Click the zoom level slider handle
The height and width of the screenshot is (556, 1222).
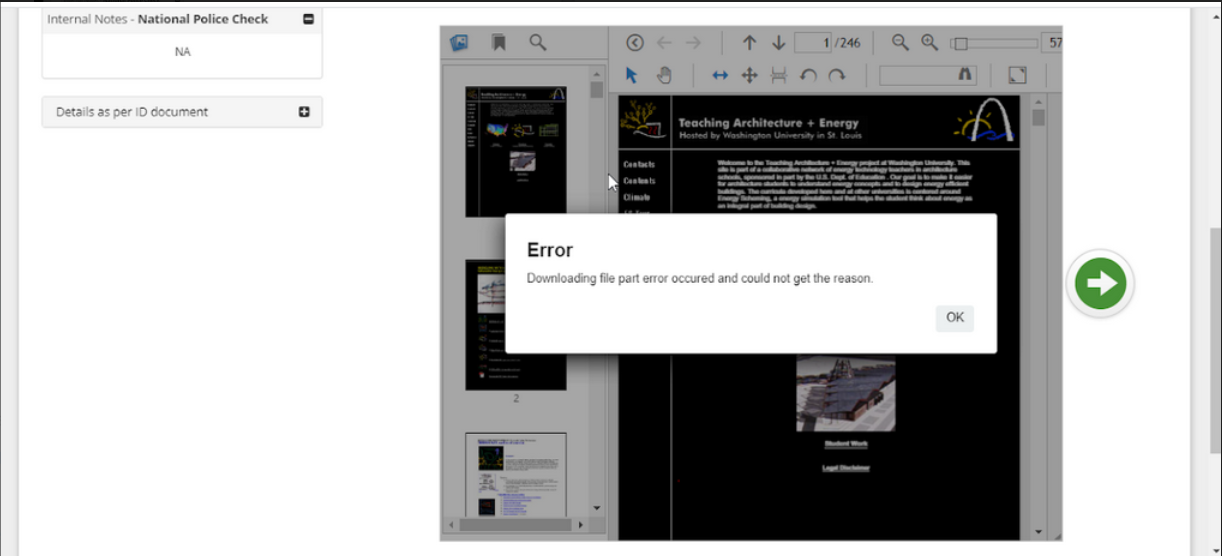pos(960,43)
